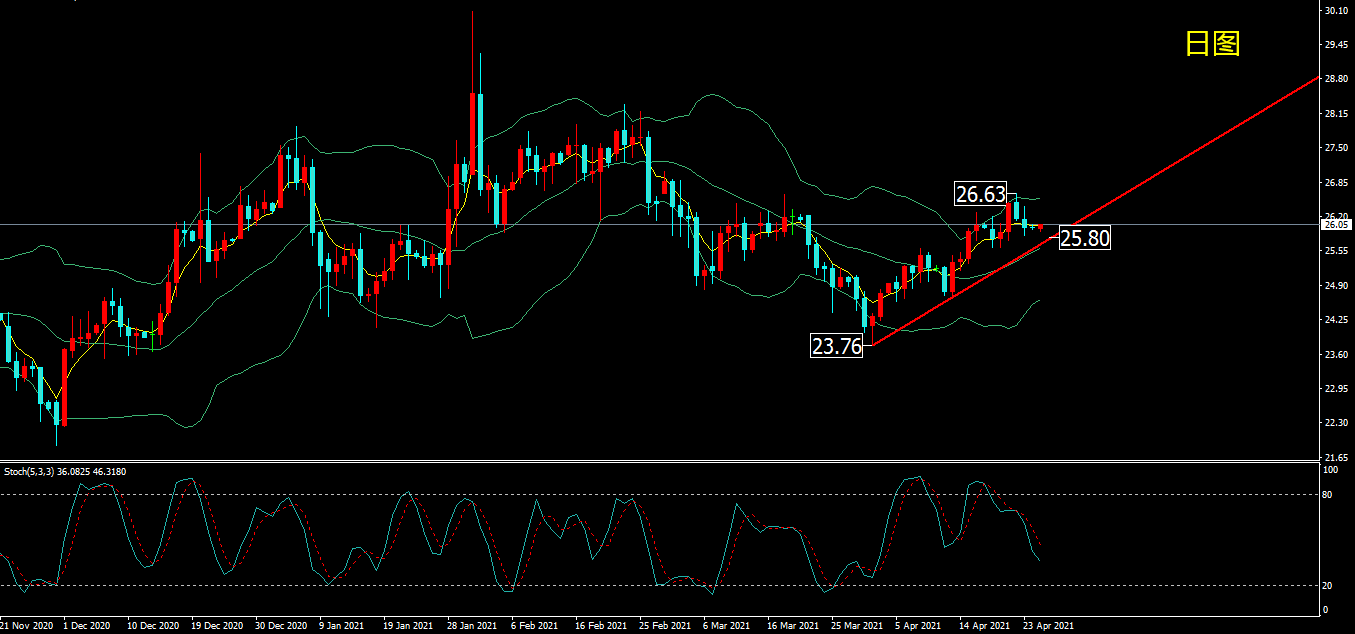Screen dimensions: 1355x634
Task: Click 24.25 on the price axis
Action: coord(1336,320)
